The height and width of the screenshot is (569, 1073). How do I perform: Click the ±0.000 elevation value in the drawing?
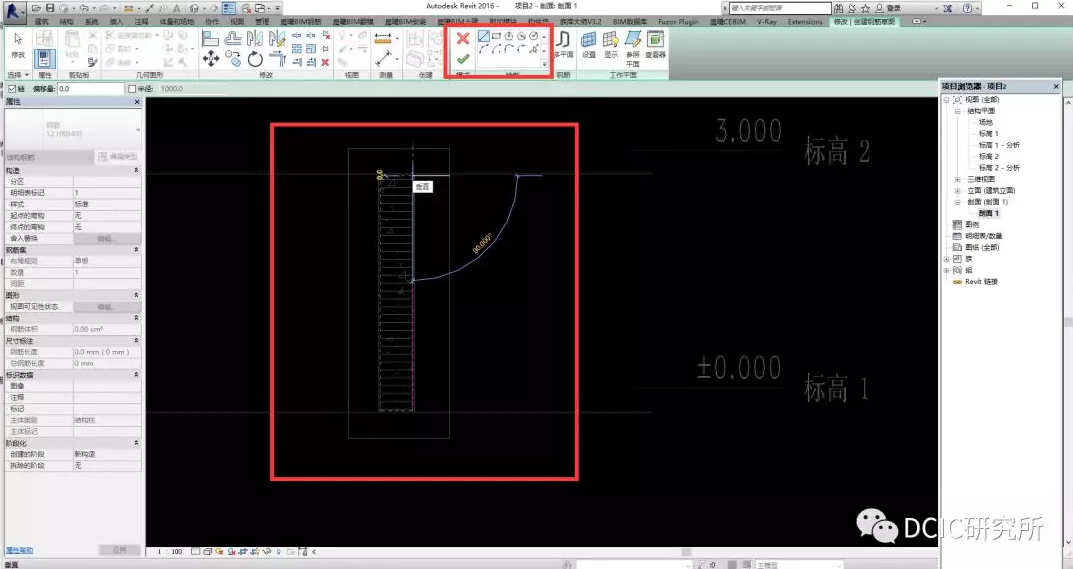(x=739, y=368)
